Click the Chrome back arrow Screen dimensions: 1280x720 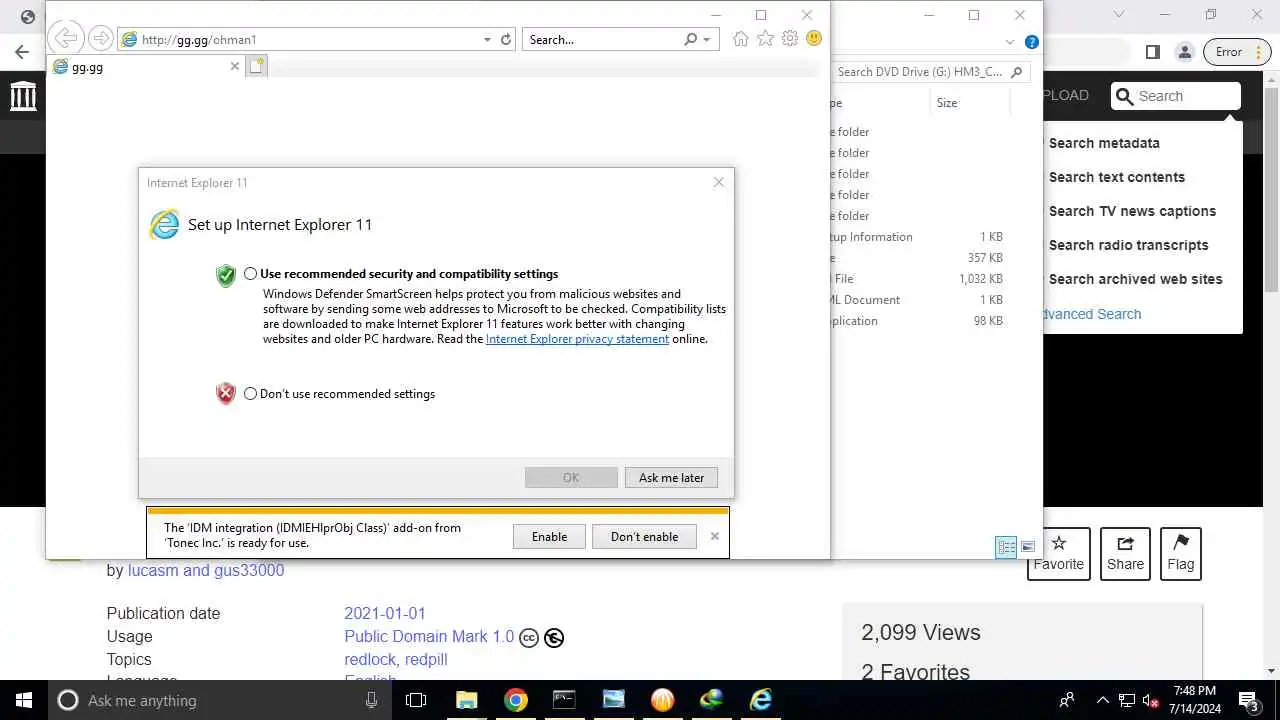[x=22, y=52]
